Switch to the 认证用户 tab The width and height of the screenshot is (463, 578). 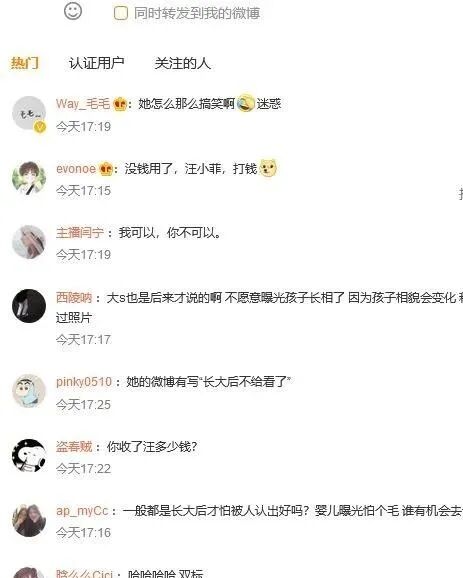coord(97,63)
